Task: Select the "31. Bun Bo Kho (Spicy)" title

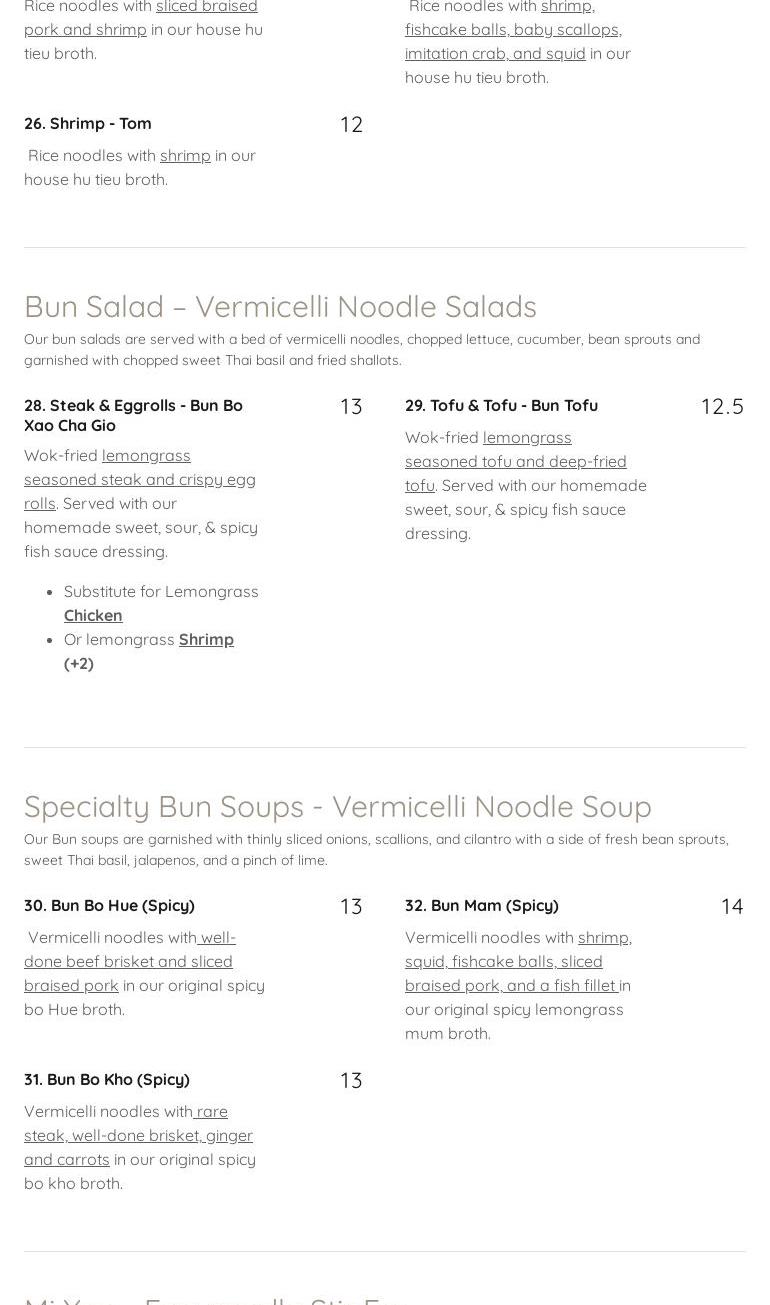Action: [106, 1079]
